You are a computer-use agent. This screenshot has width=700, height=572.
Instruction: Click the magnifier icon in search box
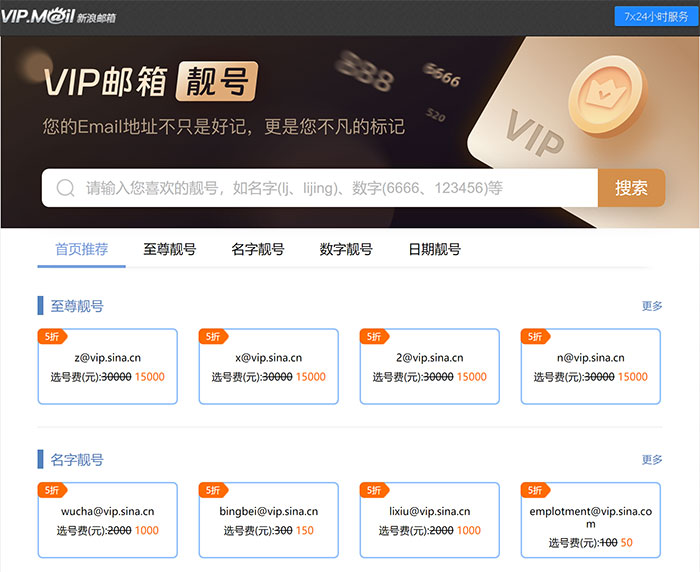coord(66,188)
